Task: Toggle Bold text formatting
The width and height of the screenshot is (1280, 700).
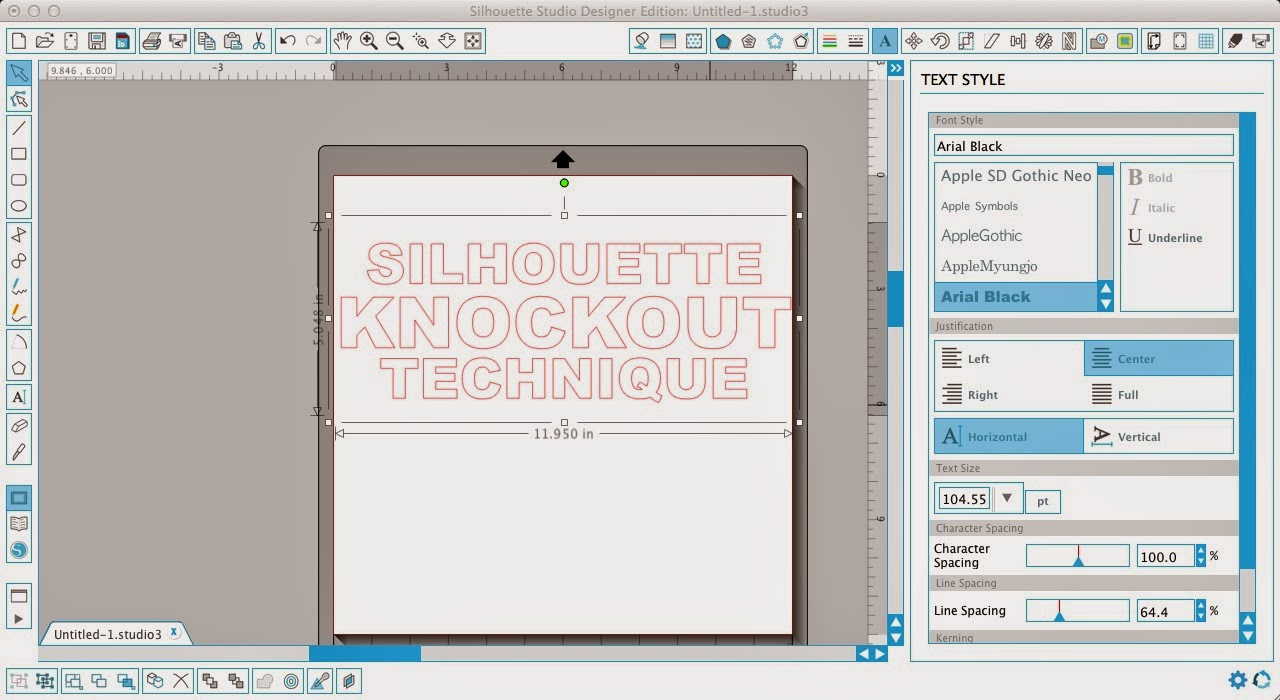Action: pyautogui.click(x=1150, y=177)
